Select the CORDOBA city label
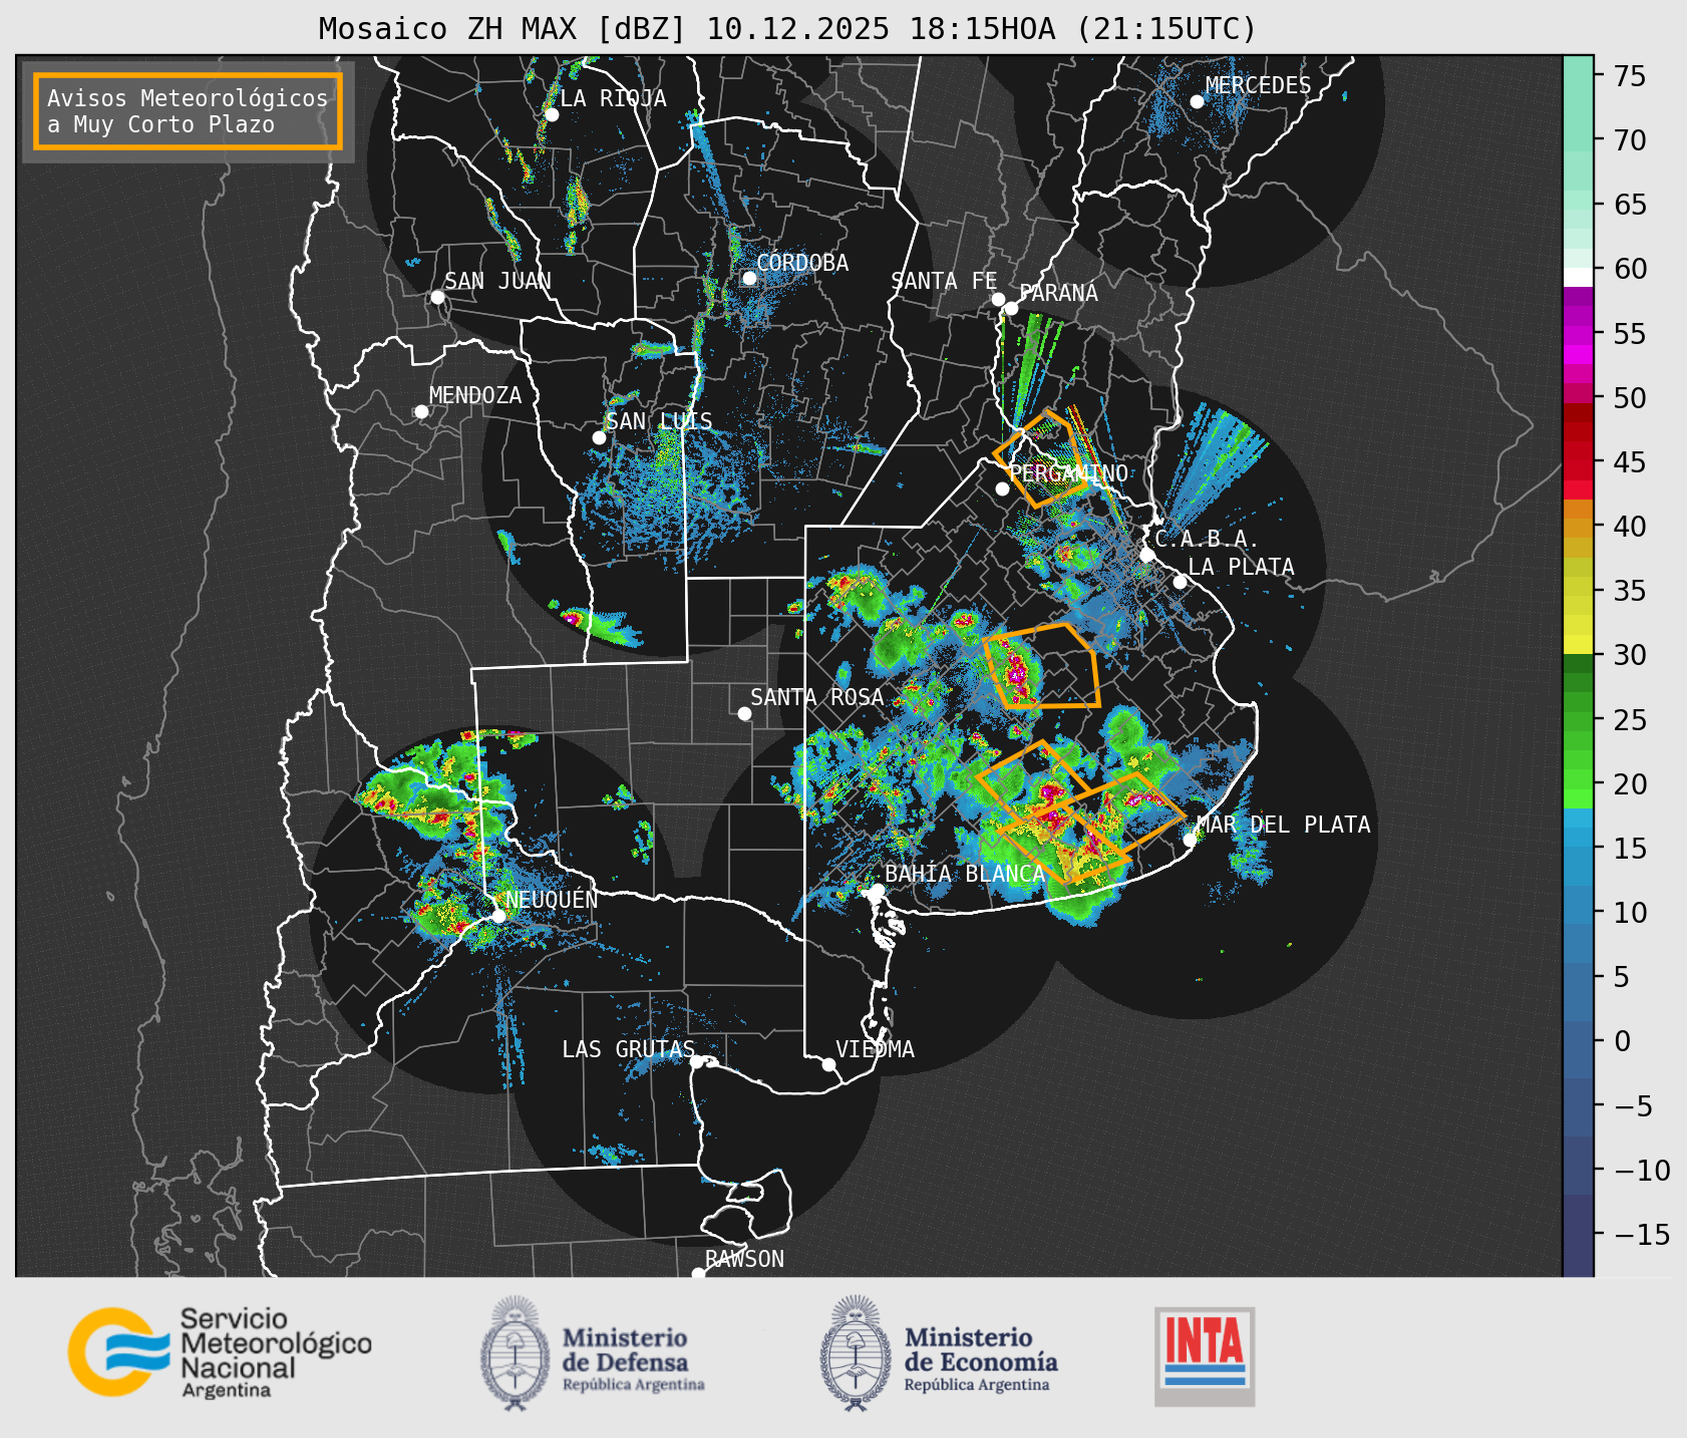1687x1438 pixels. point(802,263)
